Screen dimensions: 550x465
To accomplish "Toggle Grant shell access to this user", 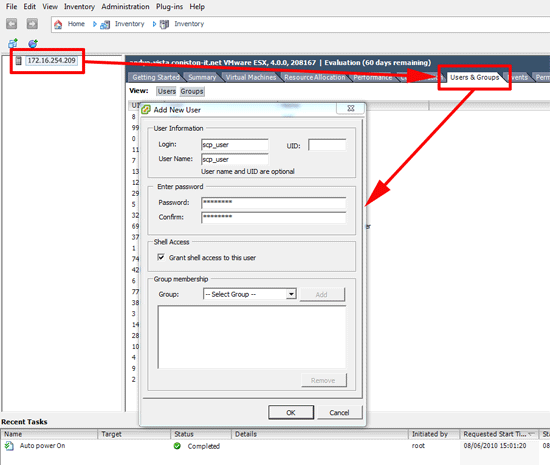I will click(x=161, y=257).
